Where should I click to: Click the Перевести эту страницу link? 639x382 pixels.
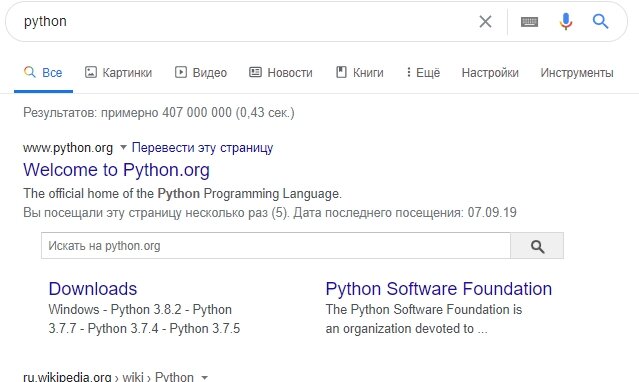coord(202,148)
